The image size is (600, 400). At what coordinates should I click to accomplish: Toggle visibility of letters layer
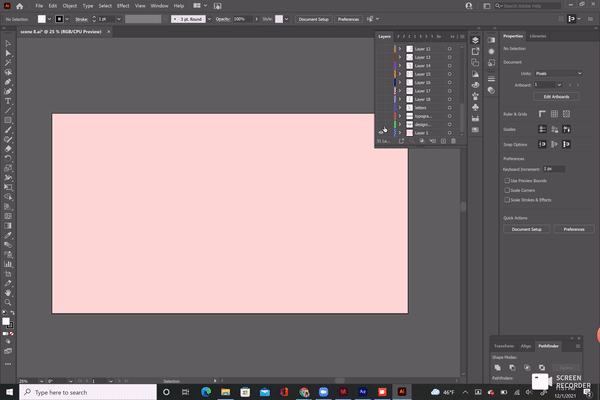[382, 108]
